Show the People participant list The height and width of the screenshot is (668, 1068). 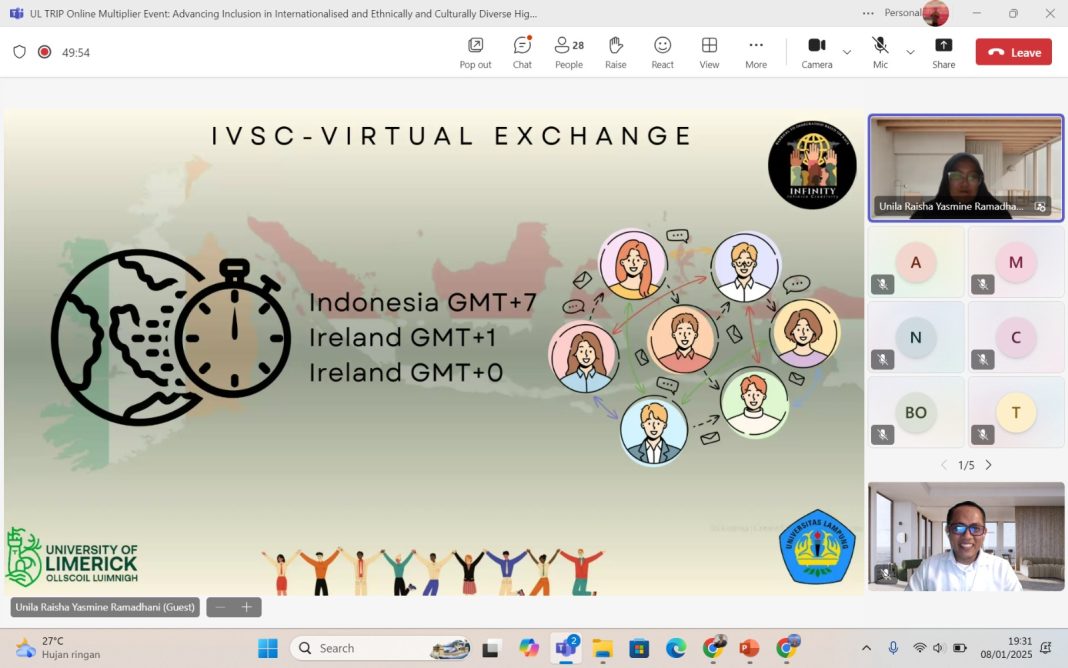tap(569, 52)
